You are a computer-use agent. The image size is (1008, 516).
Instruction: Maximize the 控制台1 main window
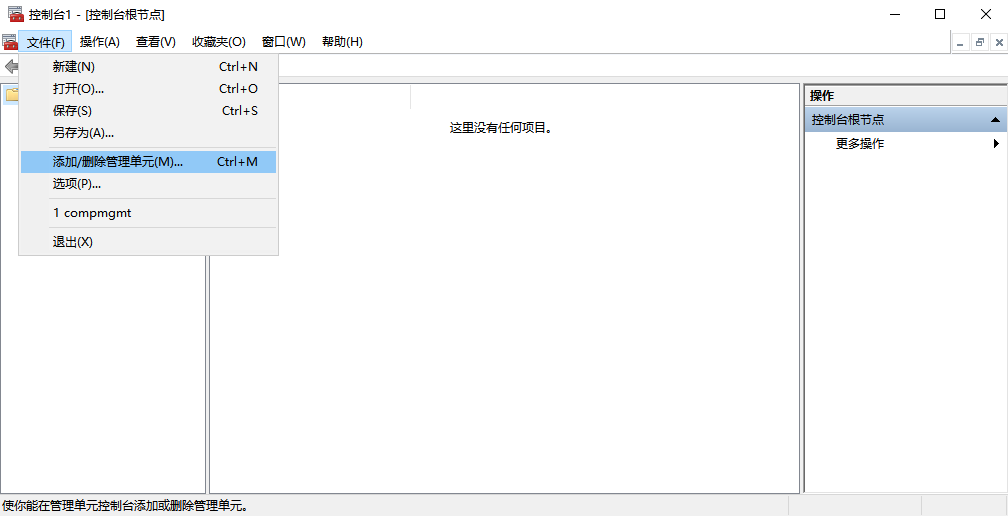pyautogui.click(x=940, y=14)
